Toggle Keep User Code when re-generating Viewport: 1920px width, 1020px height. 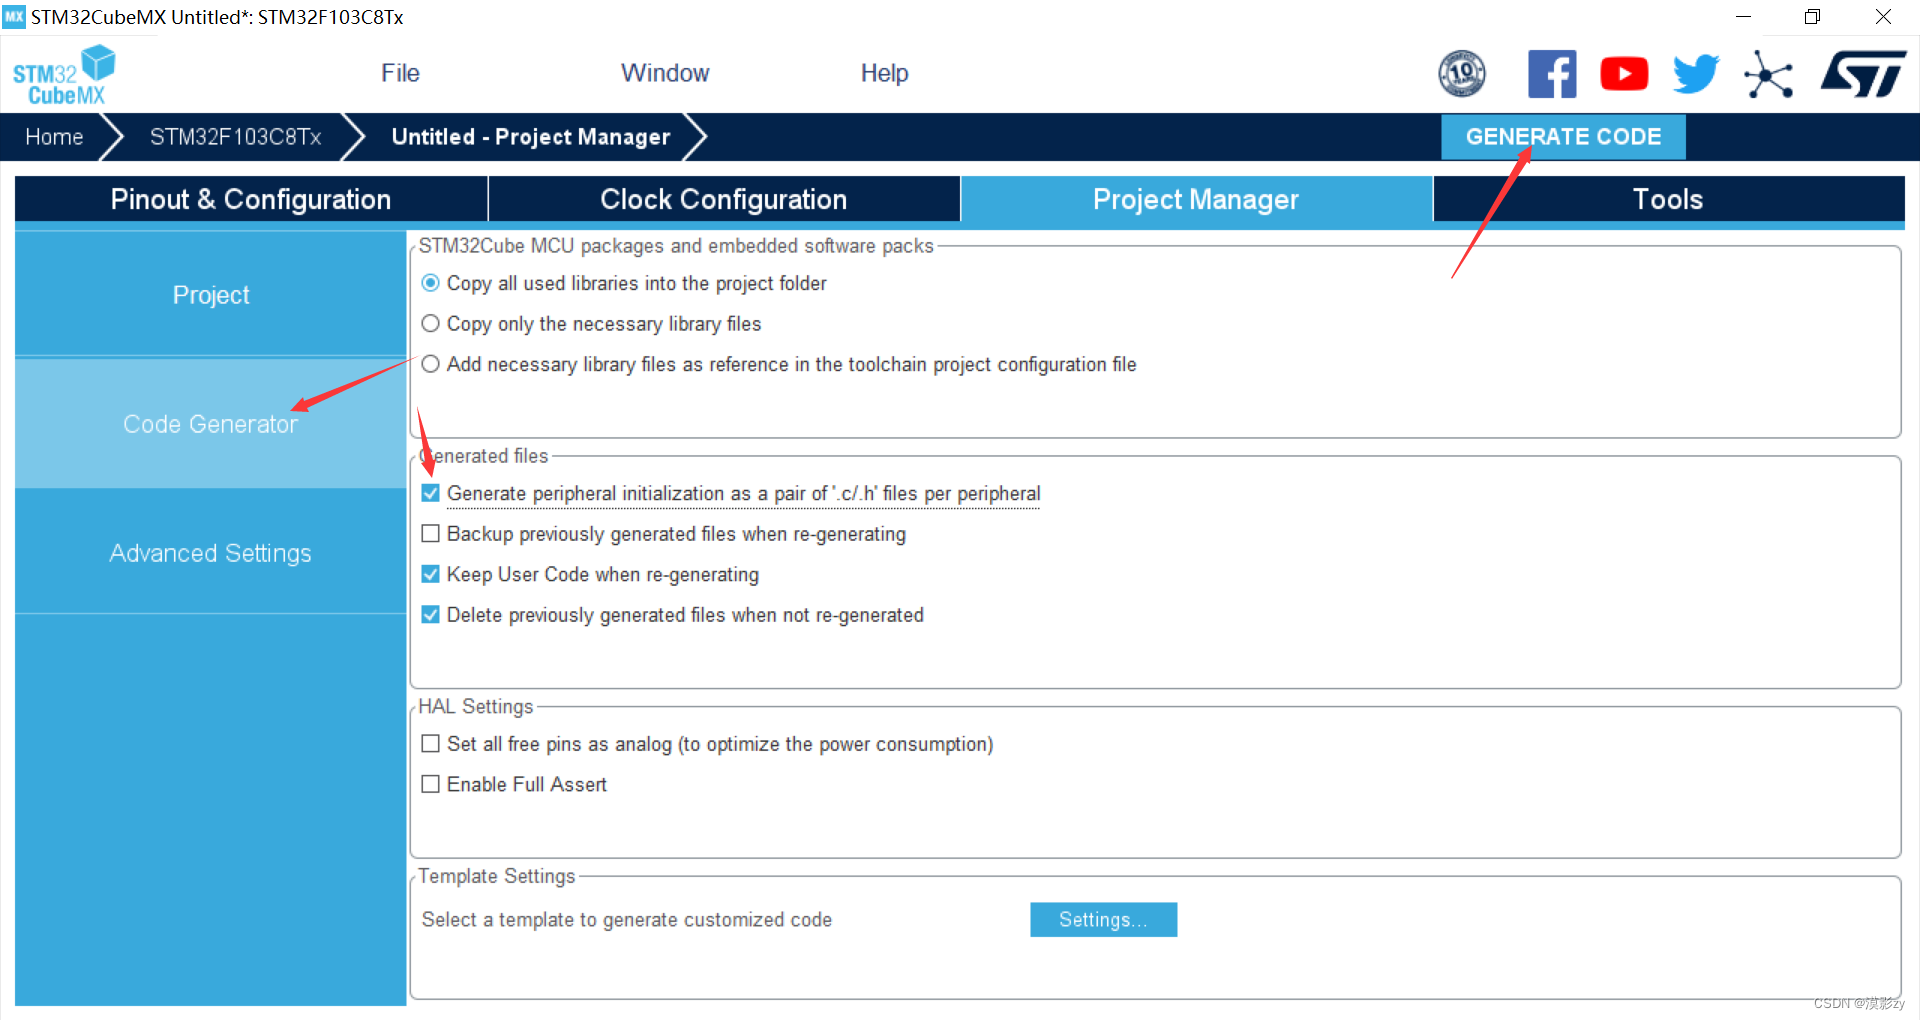[x=431, y=574]
